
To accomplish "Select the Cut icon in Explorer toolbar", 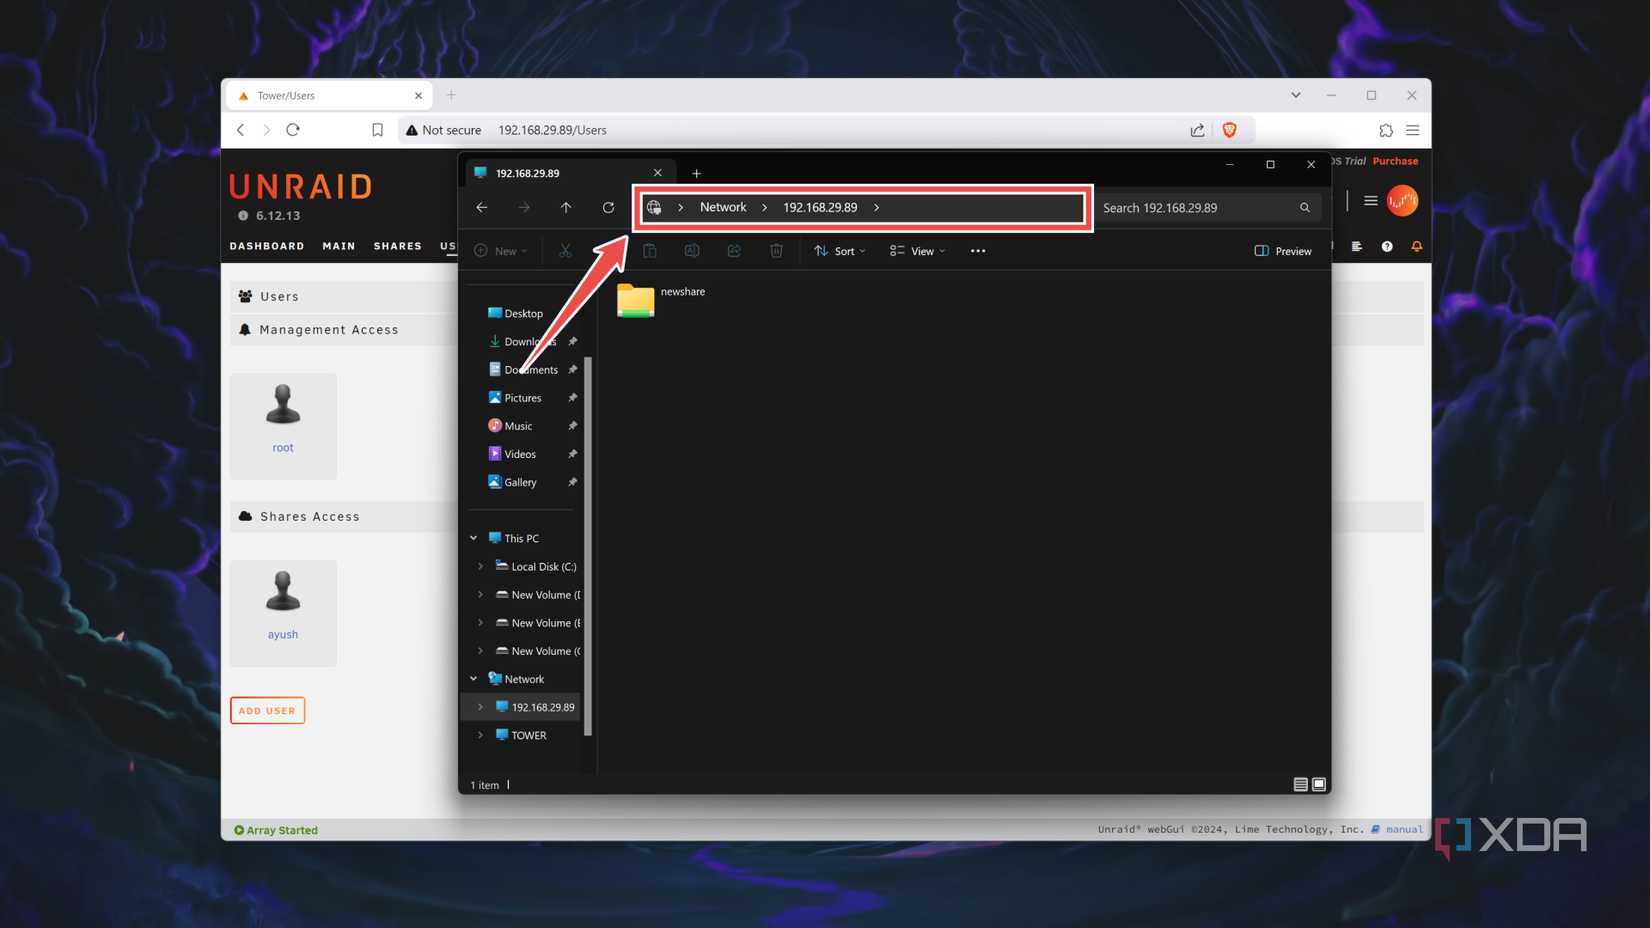I will (x=565, y=251).
